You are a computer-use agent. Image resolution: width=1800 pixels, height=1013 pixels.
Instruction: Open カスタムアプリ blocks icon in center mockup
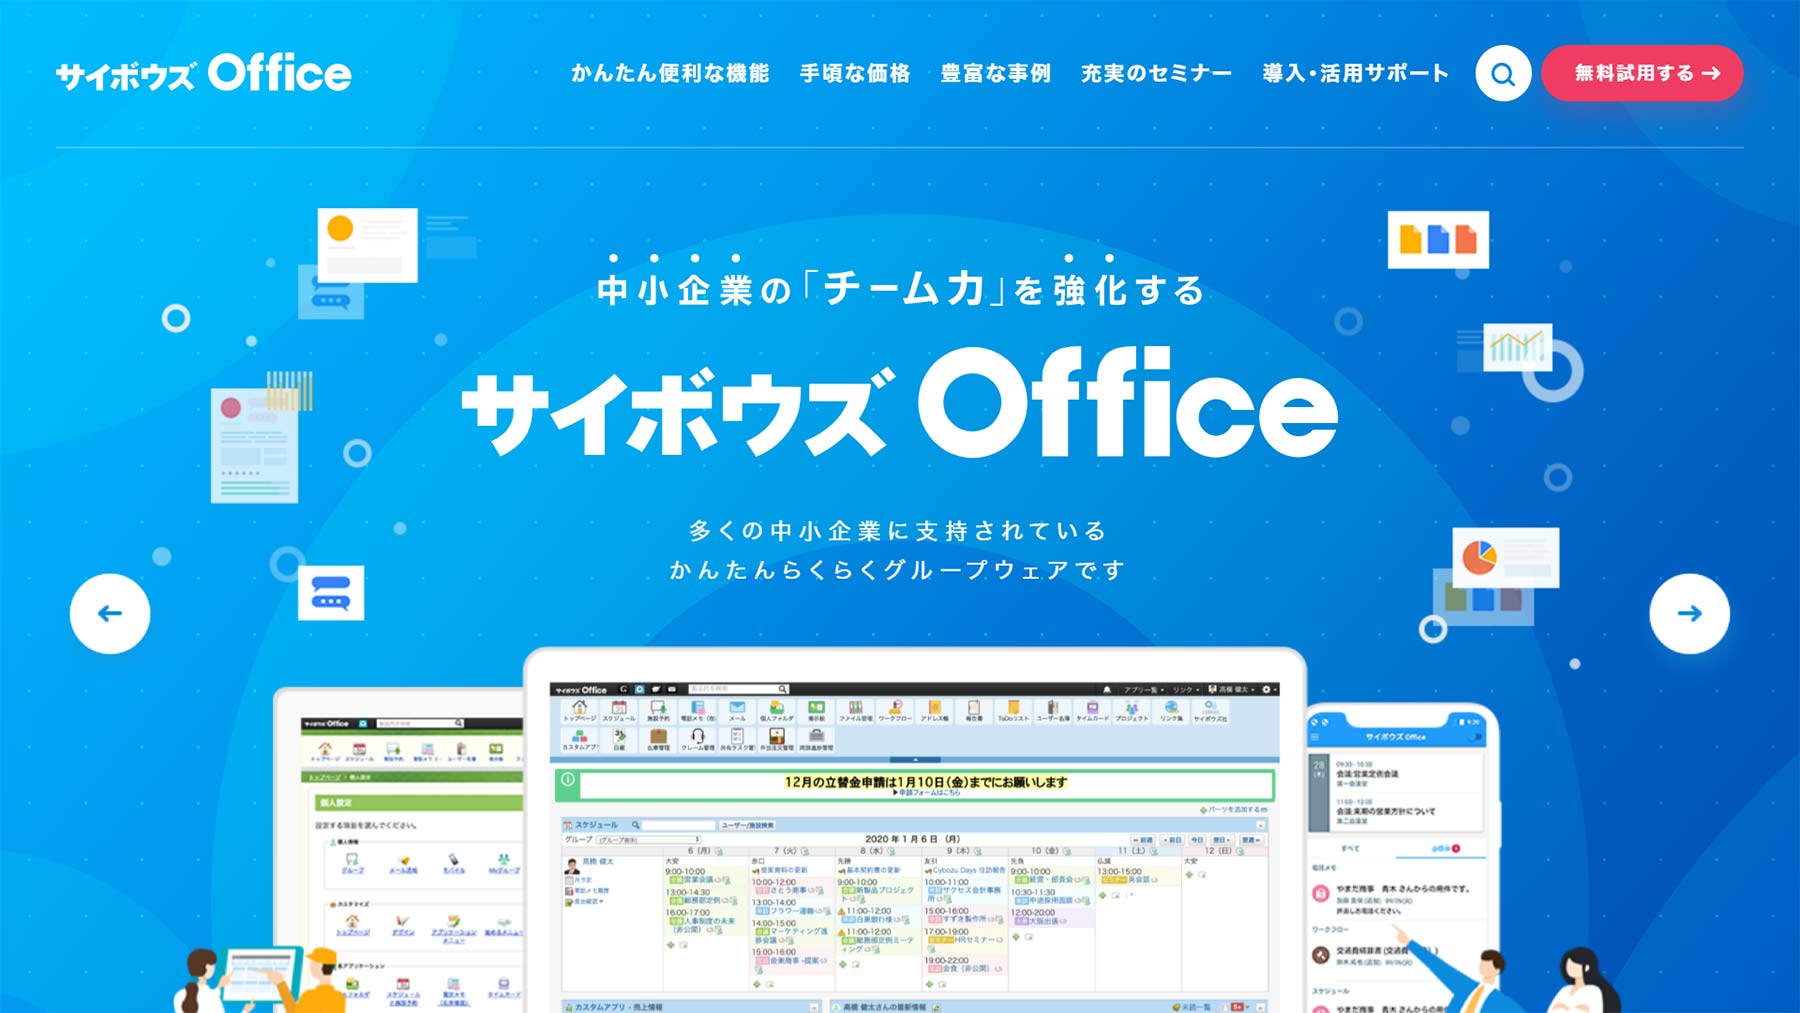pos(579,739)
